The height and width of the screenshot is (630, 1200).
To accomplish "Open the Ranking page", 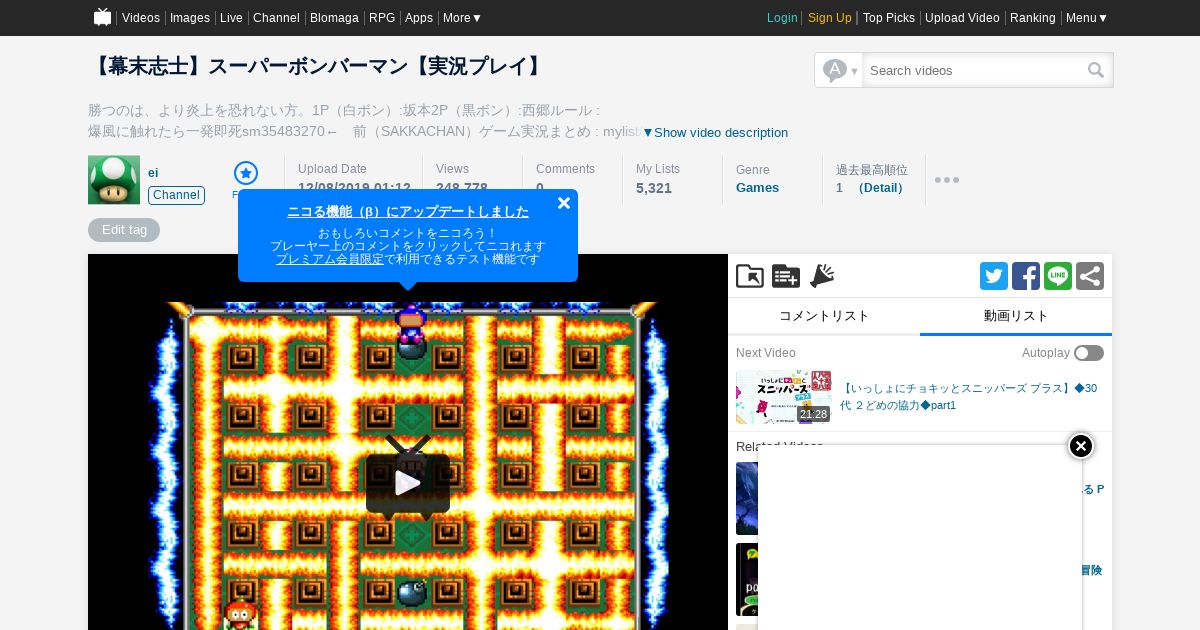I will pyautogui.click(x=1033, y=18).
